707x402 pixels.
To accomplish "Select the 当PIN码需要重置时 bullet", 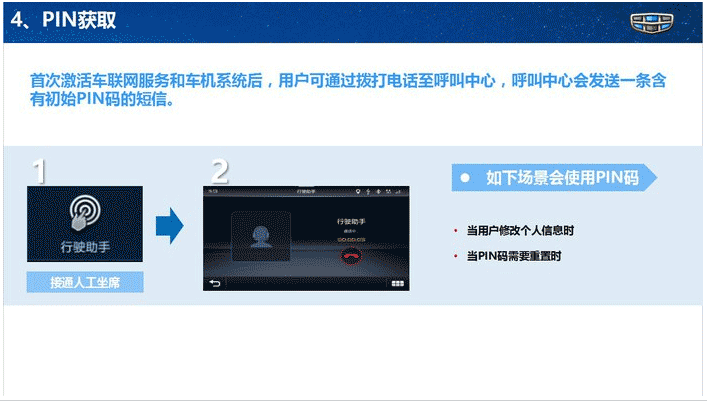I will [514, 256].
